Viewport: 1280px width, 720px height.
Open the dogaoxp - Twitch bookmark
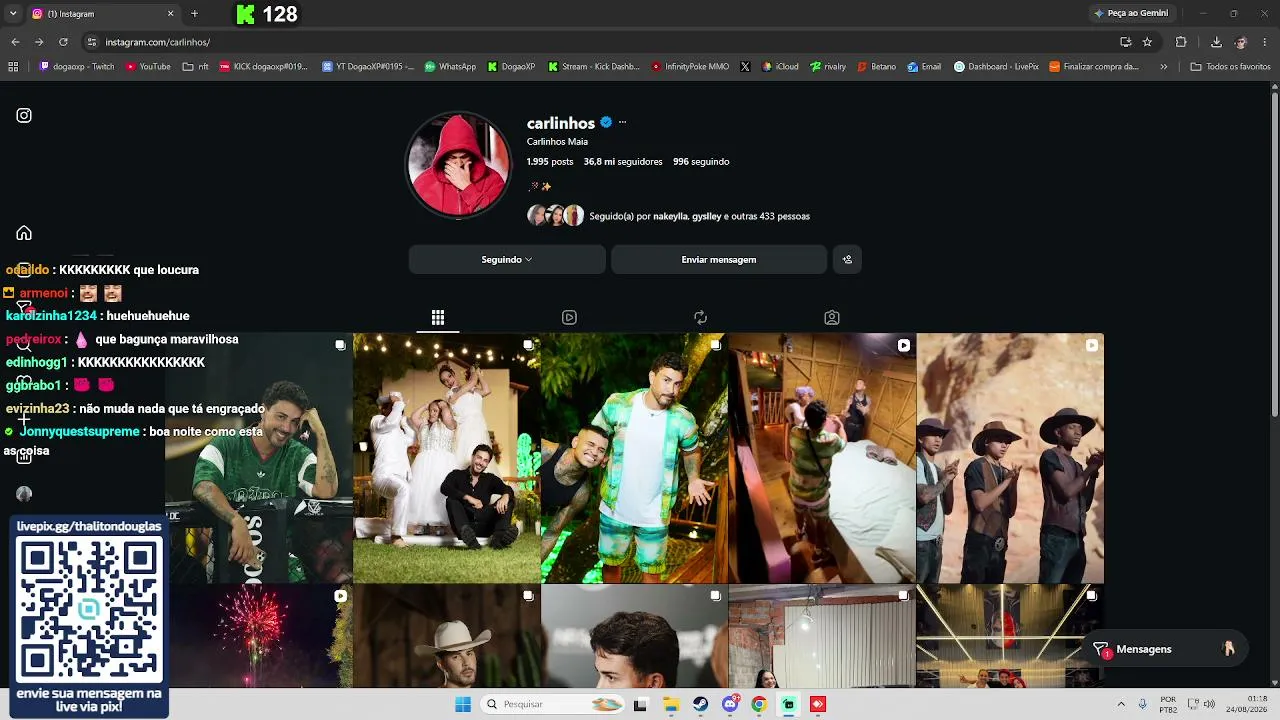(x=77, y=67)
